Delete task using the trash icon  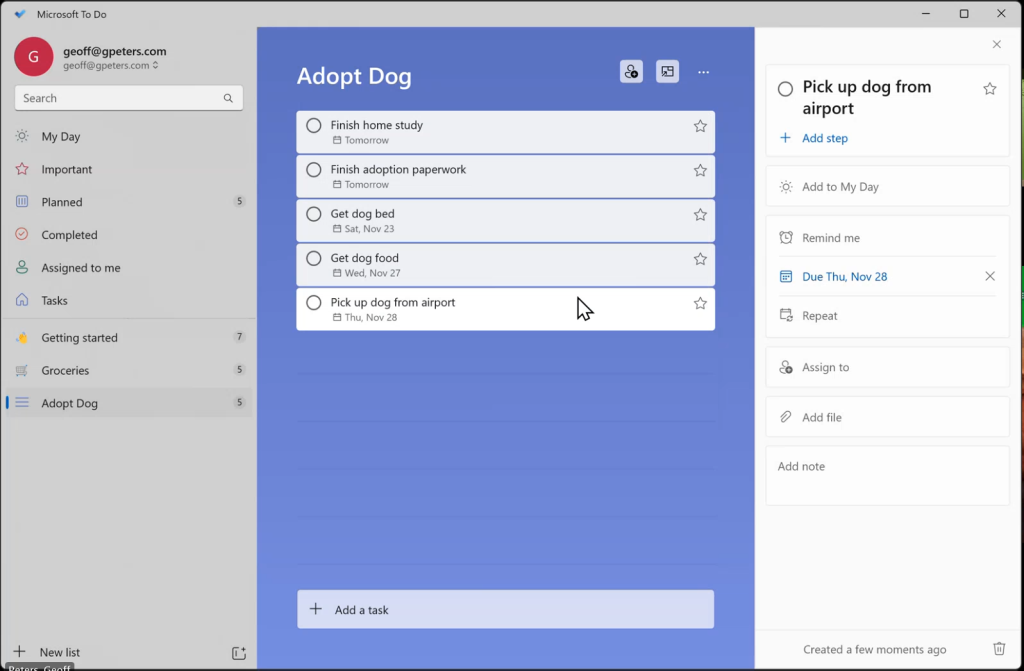point(998,649)
